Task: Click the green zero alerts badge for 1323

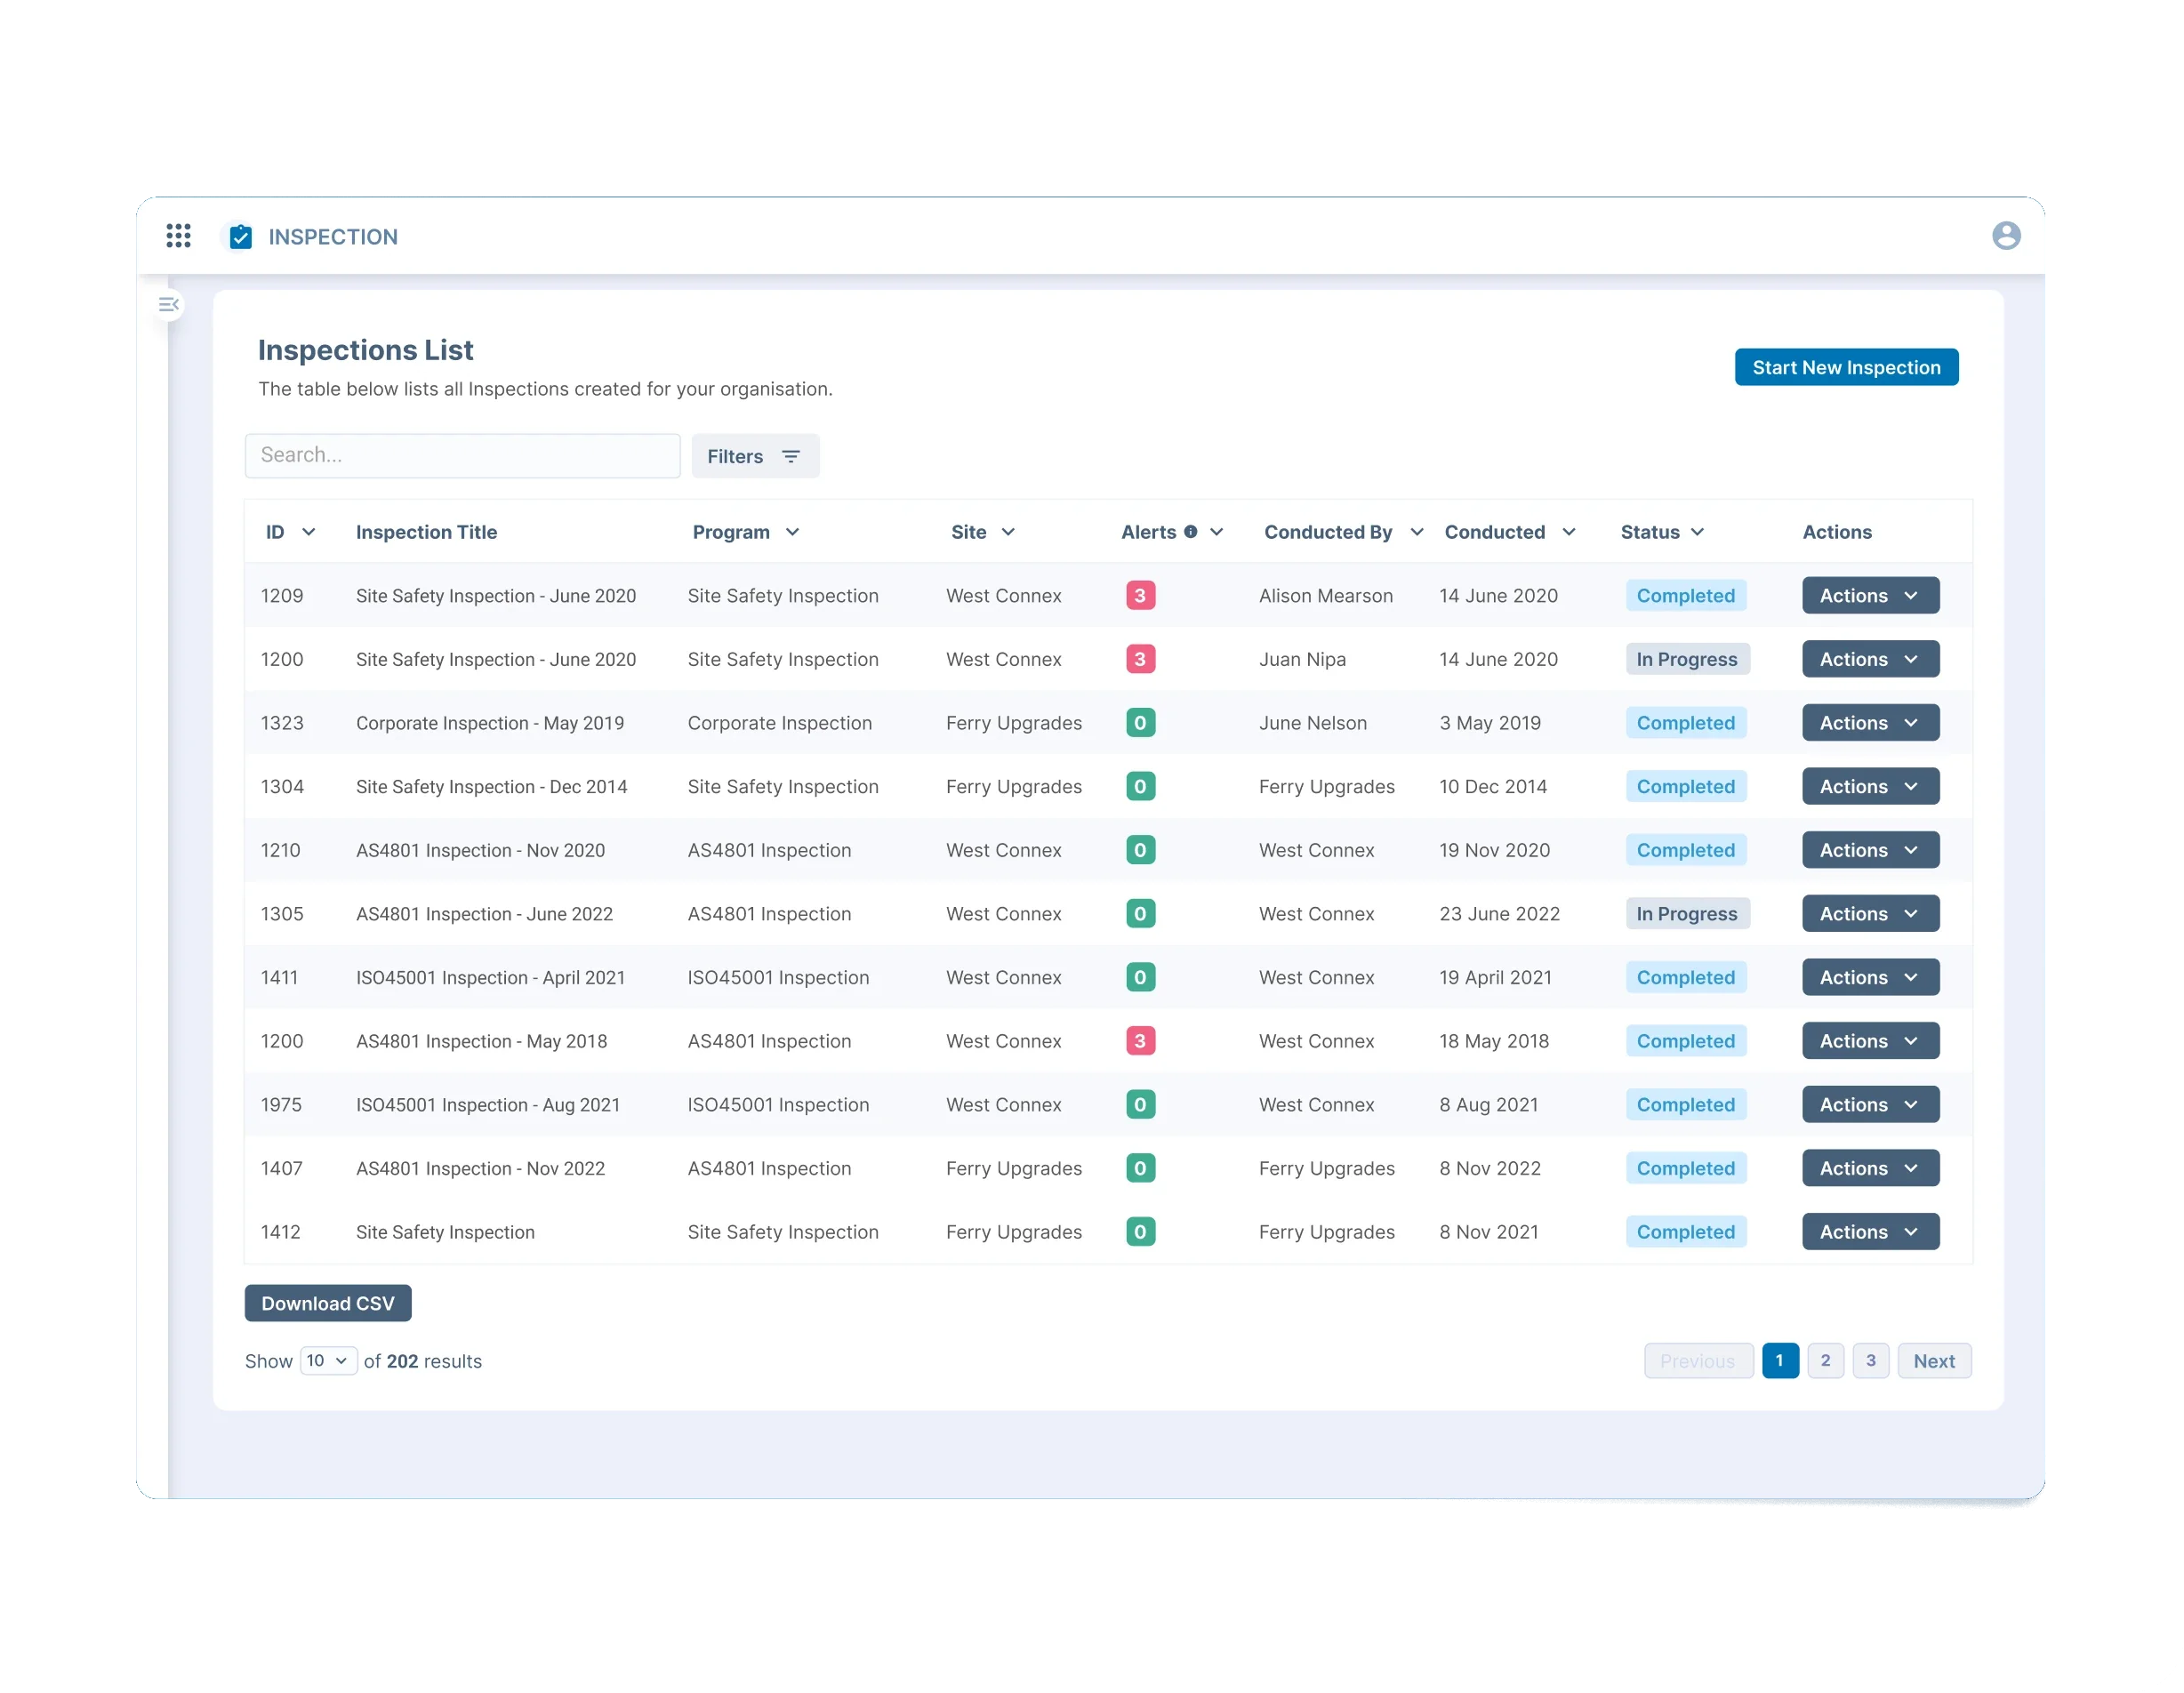Action: 1140,722
